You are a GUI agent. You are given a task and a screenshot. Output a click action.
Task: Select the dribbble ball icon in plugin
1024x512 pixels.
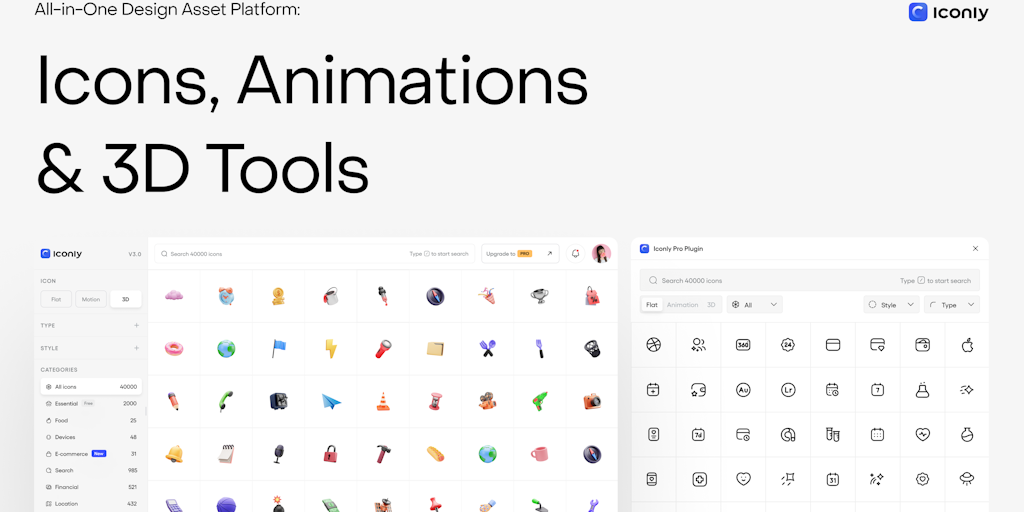pyautogui.click(x=653, y=344)
